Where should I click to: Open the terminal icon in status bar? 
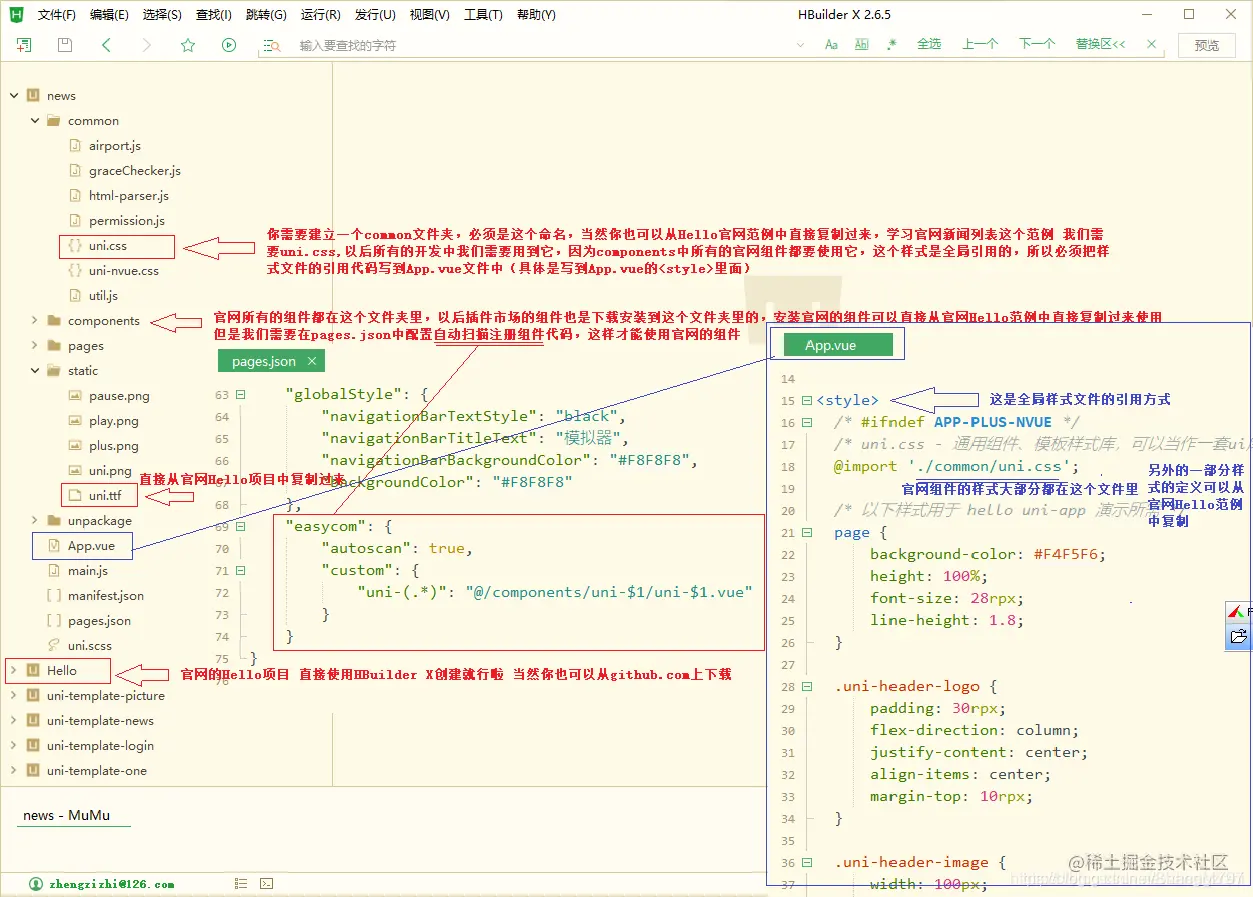point(267,884)
